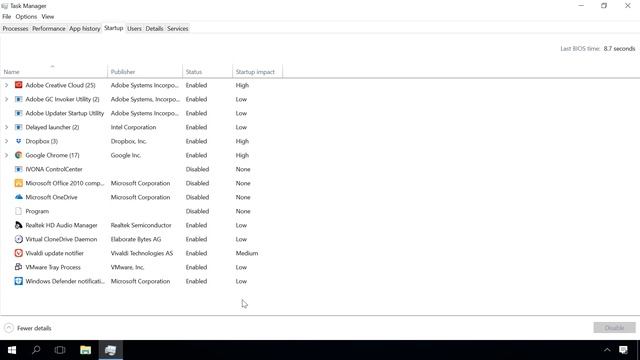The height and width of the screenshot is (360, 640).
Task: Click Realtek Semiconductor publisher cell
Action: coord(141,225)
